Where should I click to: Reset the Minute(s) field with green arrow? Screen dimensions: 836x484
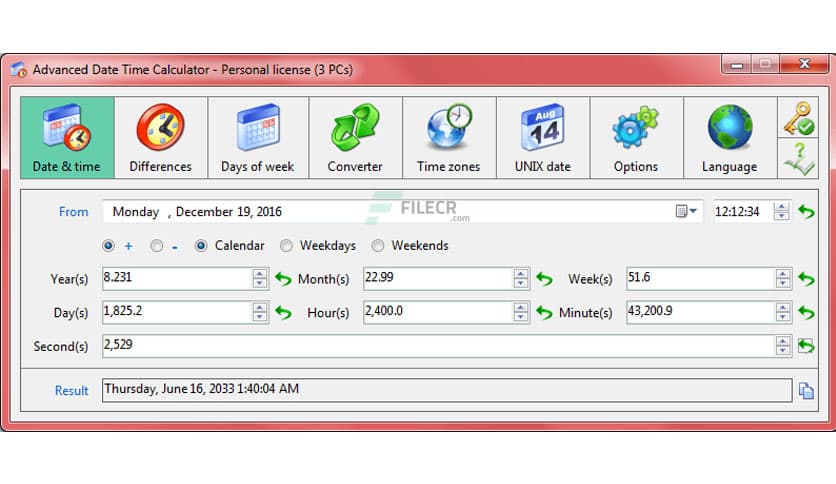(x=806, y=312)
